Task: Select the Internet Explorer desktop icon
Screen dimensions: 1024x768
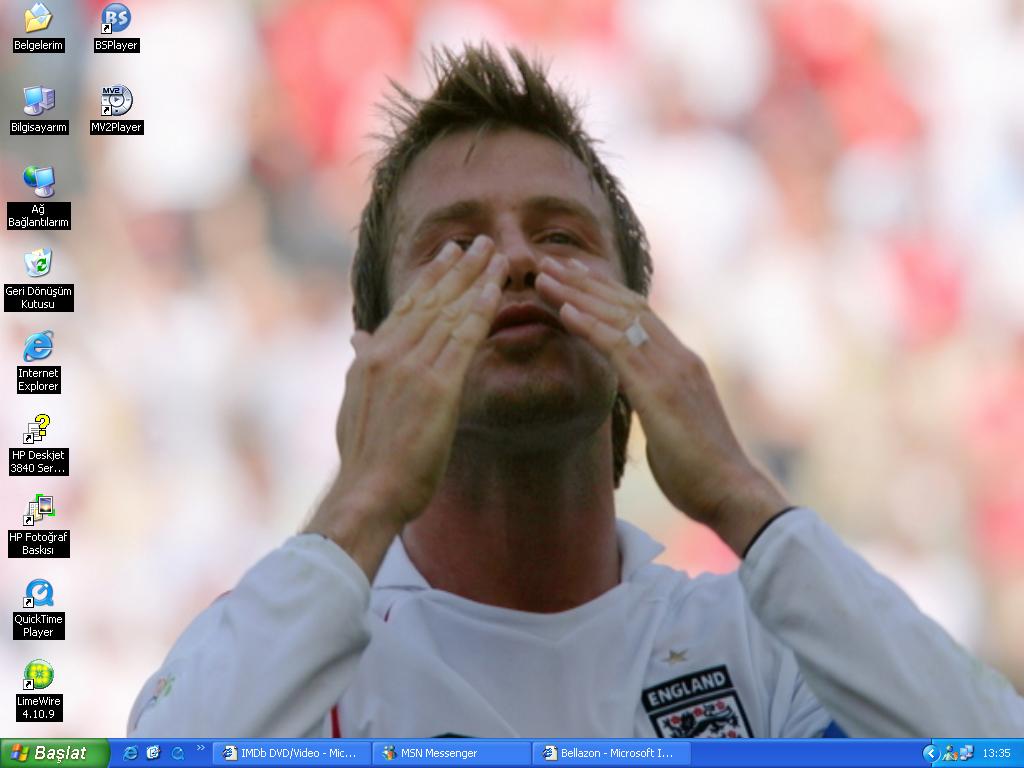Action: pyautogui.click(x=38, y=346)
